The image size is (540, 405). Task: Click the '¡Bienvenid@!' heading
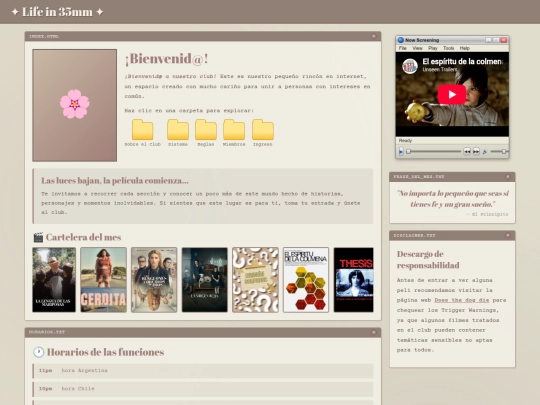click(x=166, y=59)
